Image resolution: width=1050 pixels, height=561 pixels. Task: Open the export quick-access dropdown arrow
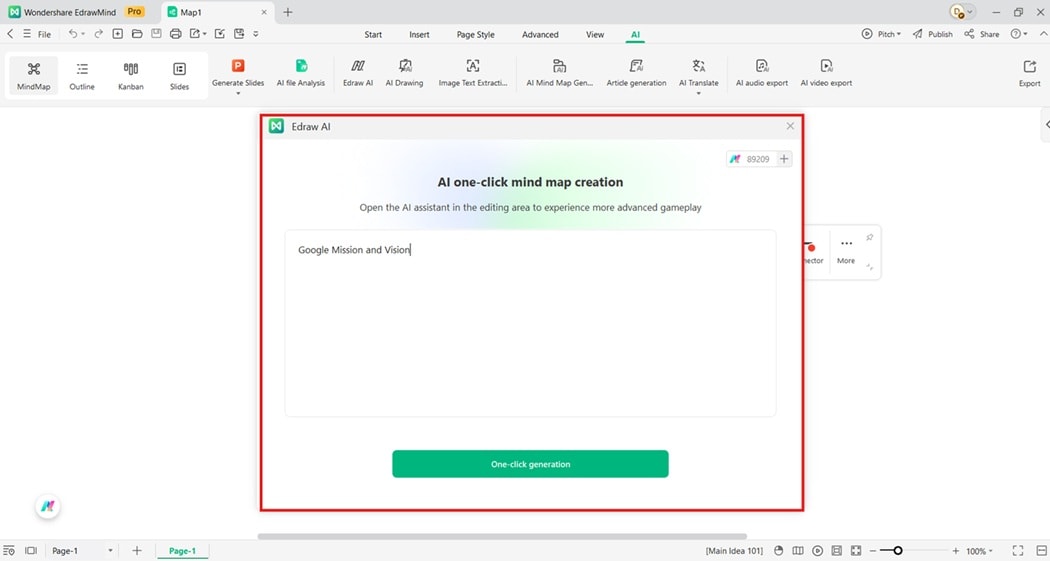pyautogui.click(x=204, y=34)
